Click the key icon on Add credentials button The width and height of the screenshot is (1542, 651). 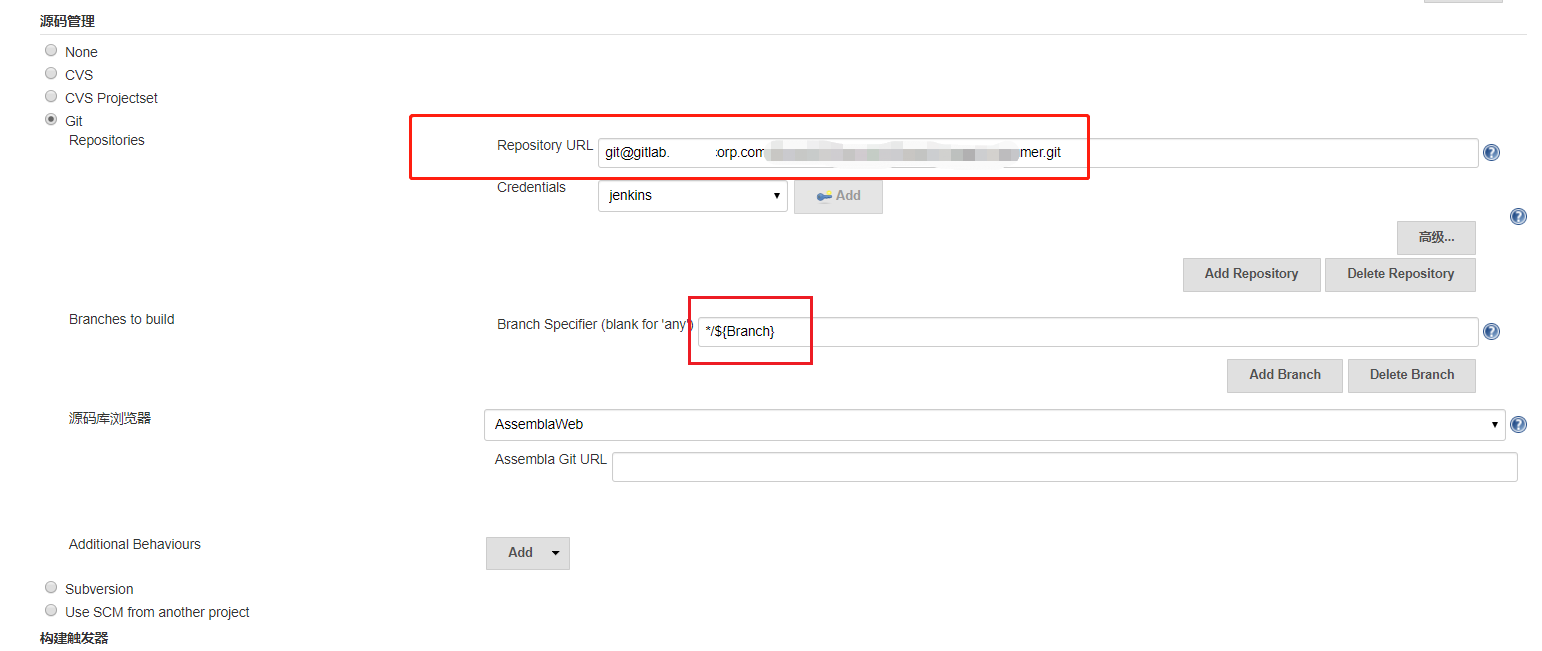click(x=824, y=196)
